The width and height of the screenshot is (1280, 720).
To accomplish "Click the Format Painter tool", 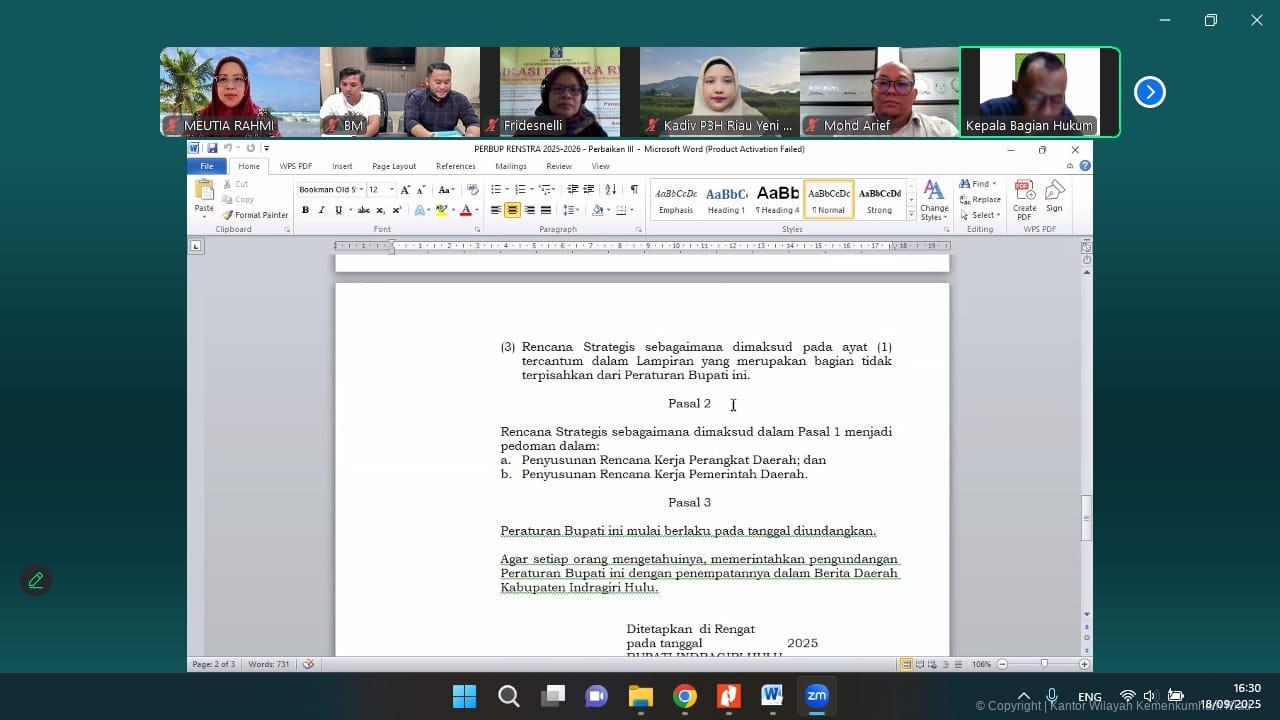I will 255,215.
